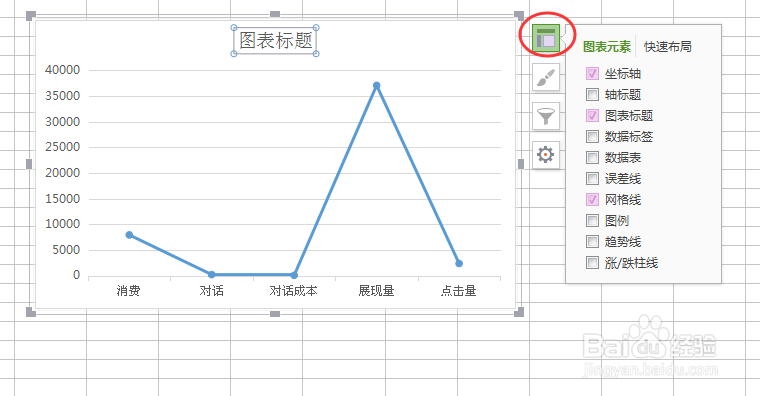Enable the 趋势线 checkbox

pyautogui.click(x=592, y=241)
